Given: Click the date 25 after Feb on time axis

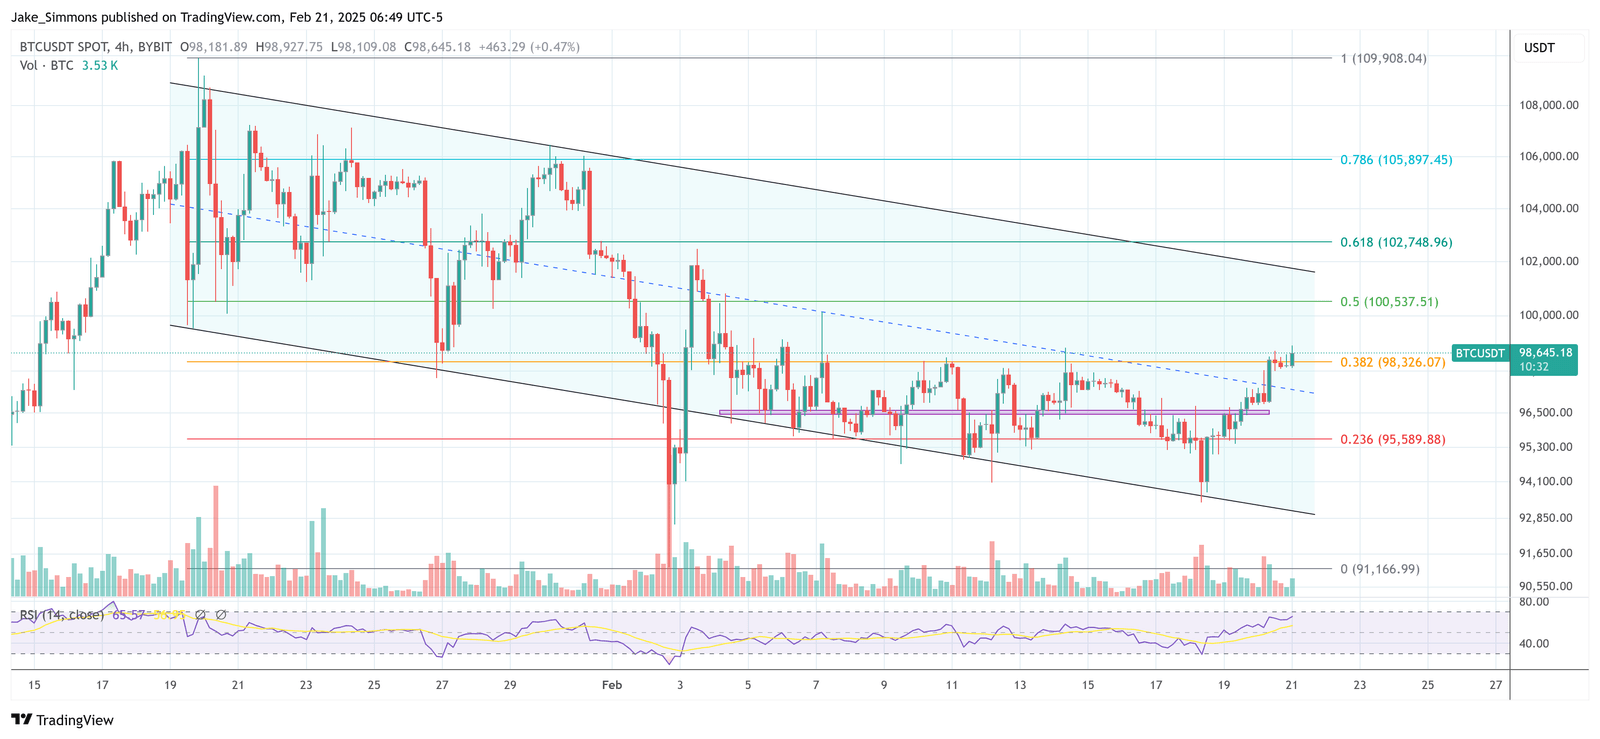Looking at the screenshot, I should (x=1427, y=685).
